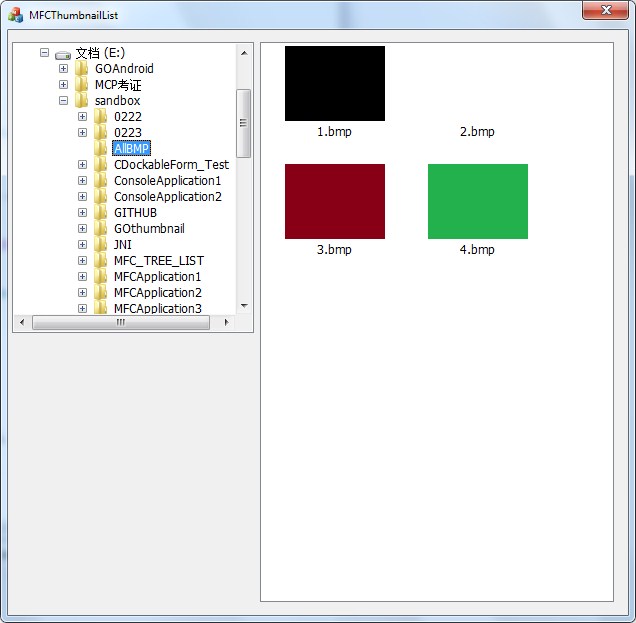Select the CDockableForm_Test tree label
The image size is (636, 623).
[x=172, y=164]
